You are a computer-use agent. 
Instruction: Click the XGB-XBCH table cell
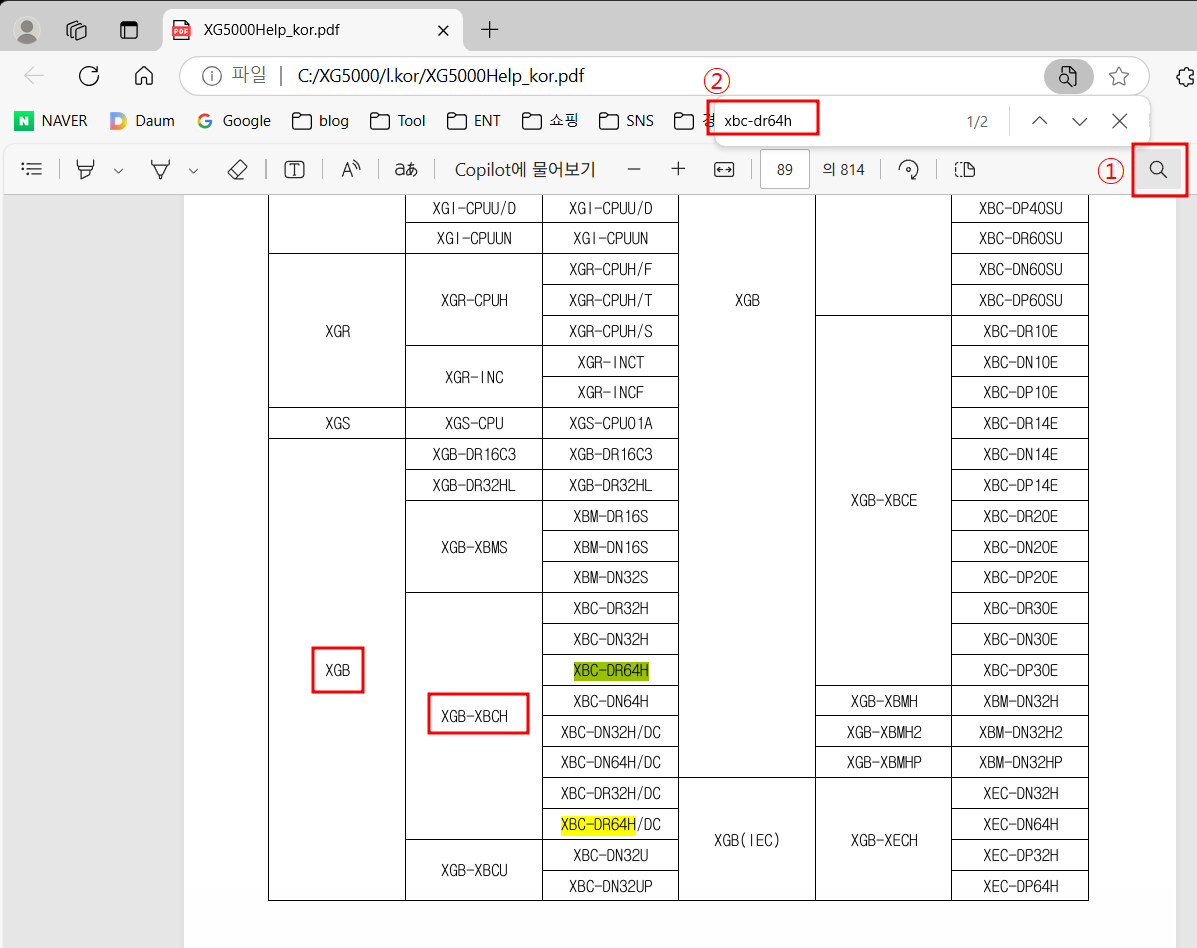474,716
